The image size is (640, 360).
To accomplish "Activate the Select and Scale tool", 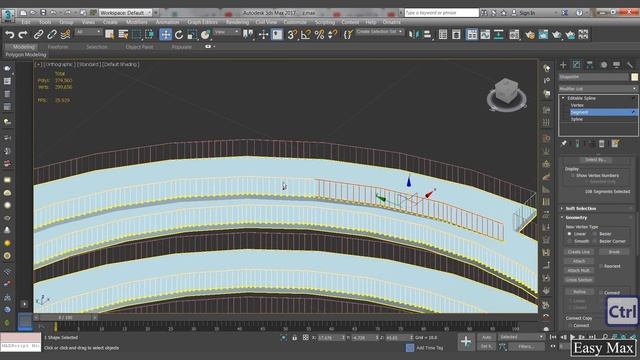I will (192, 35).
